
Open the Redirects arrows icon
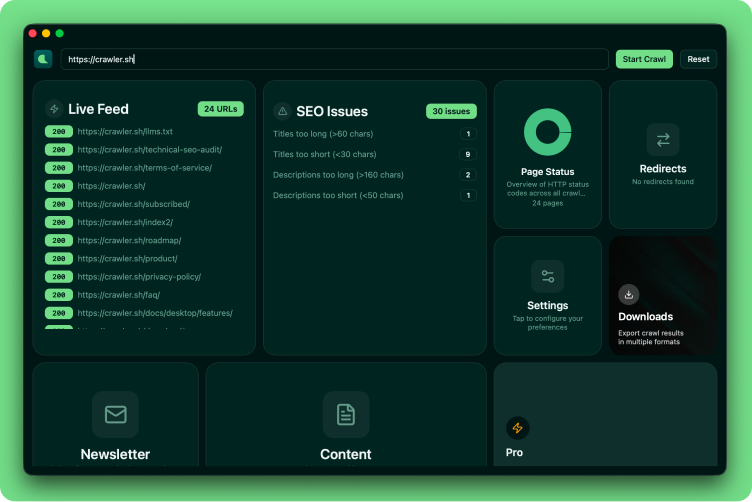pos(662,140)
